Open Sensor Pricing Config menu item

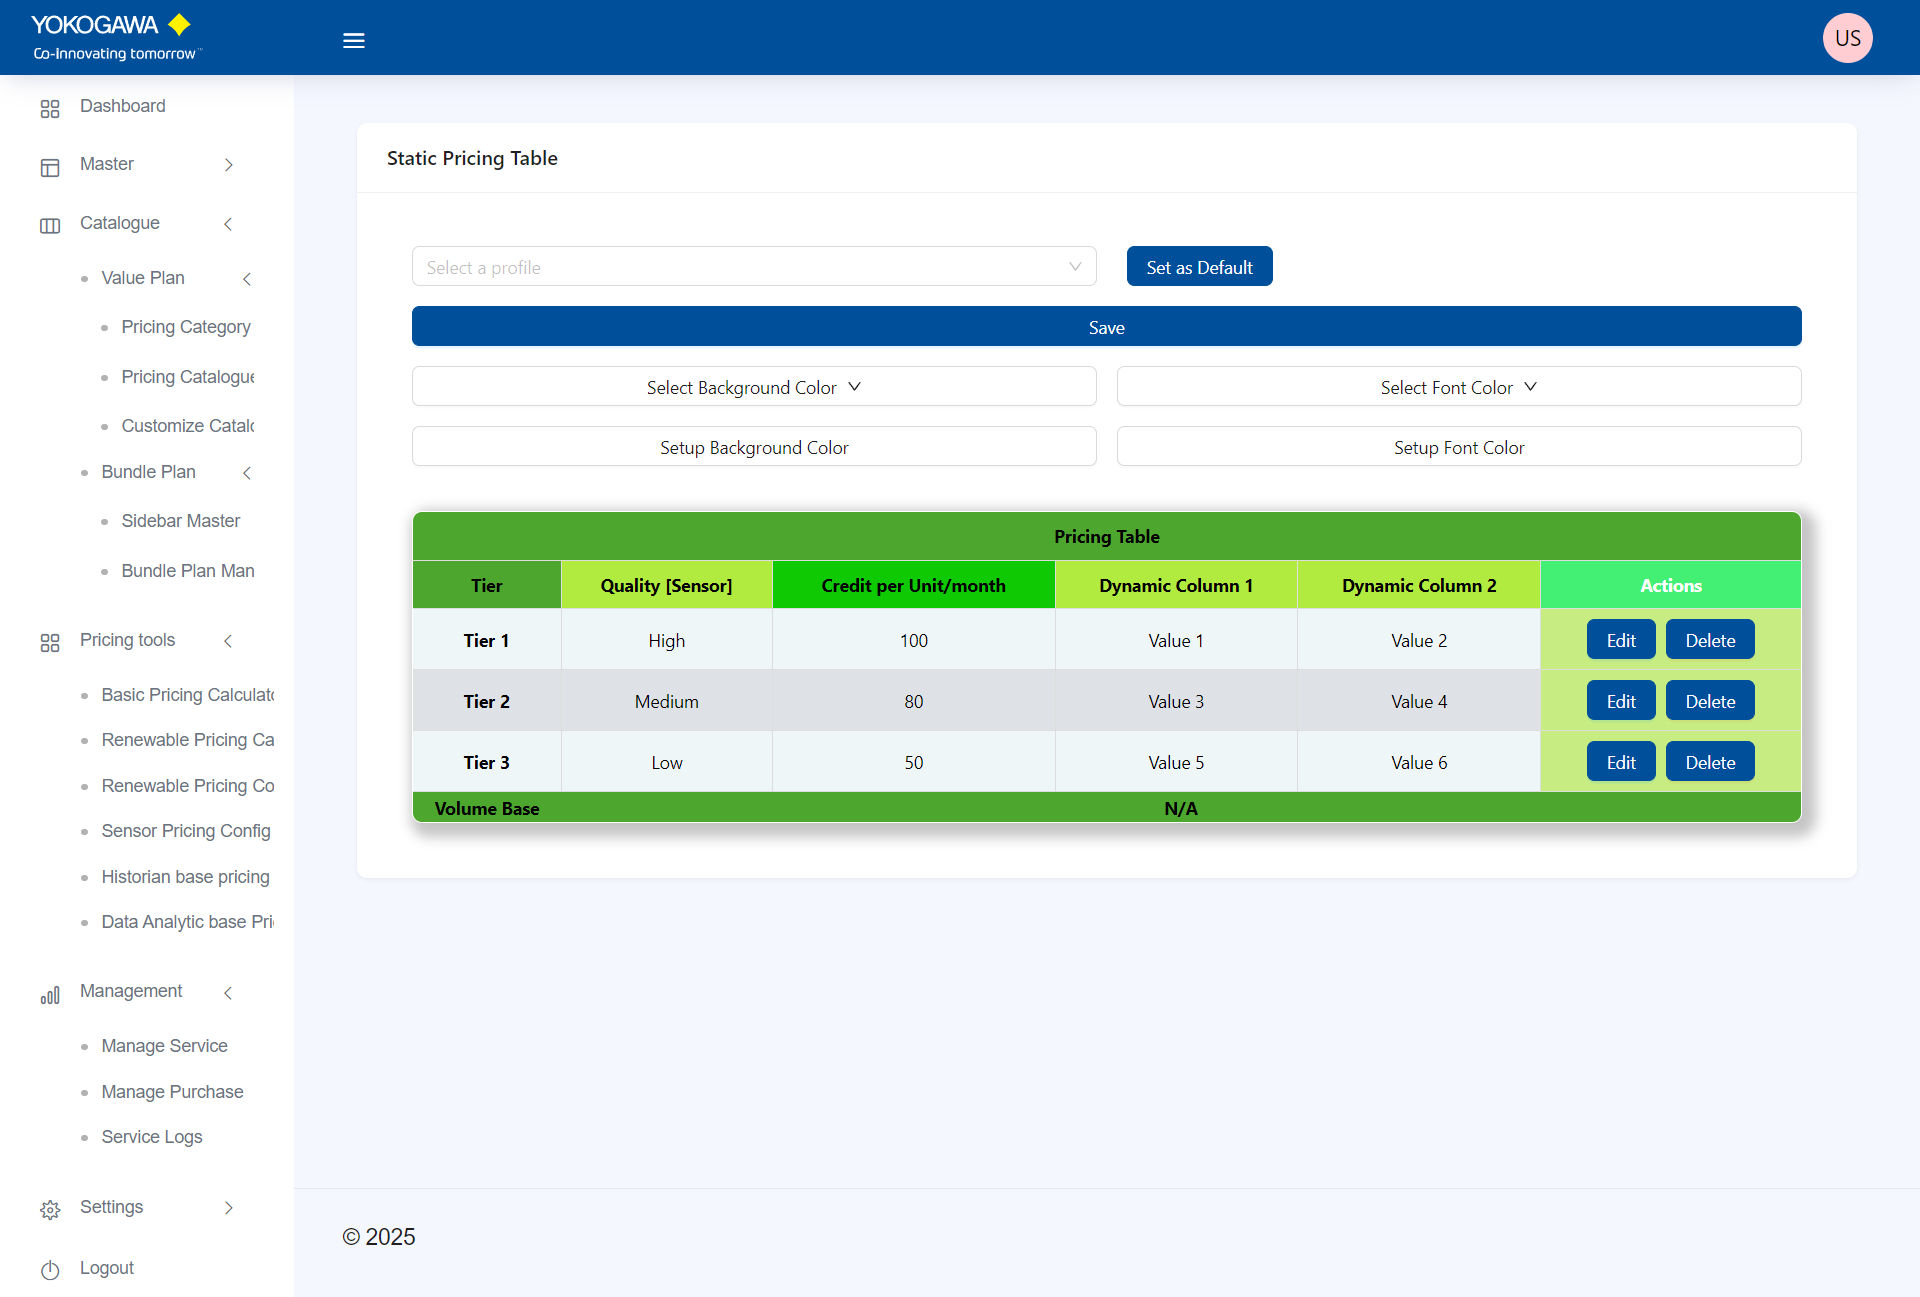[x=185, y=831]
